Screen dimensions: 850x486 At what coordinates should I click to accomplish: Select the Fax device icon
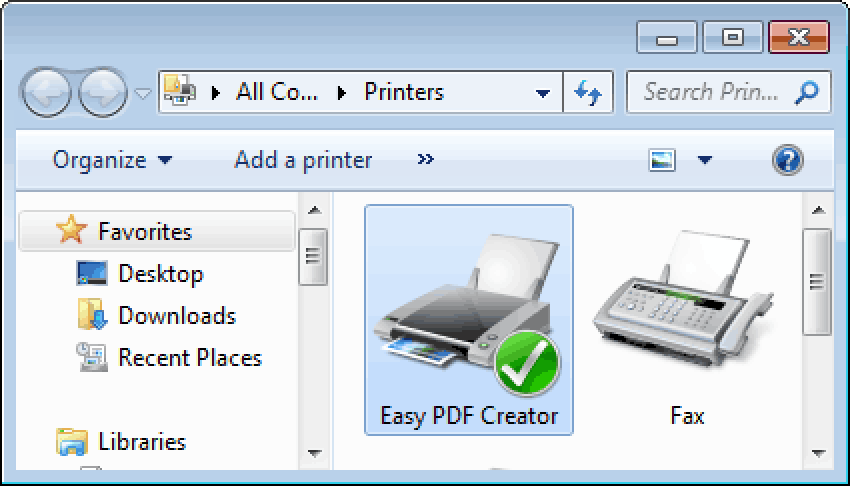(x=683, y=301)
